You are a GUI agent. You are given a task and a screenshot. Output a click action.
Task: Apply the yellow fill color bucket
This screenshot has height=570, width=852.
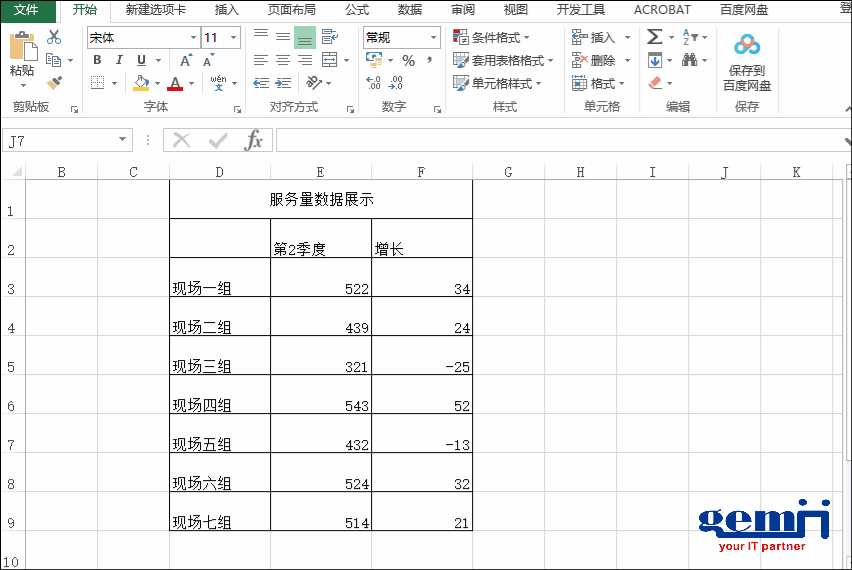click(x=141, y=83)
